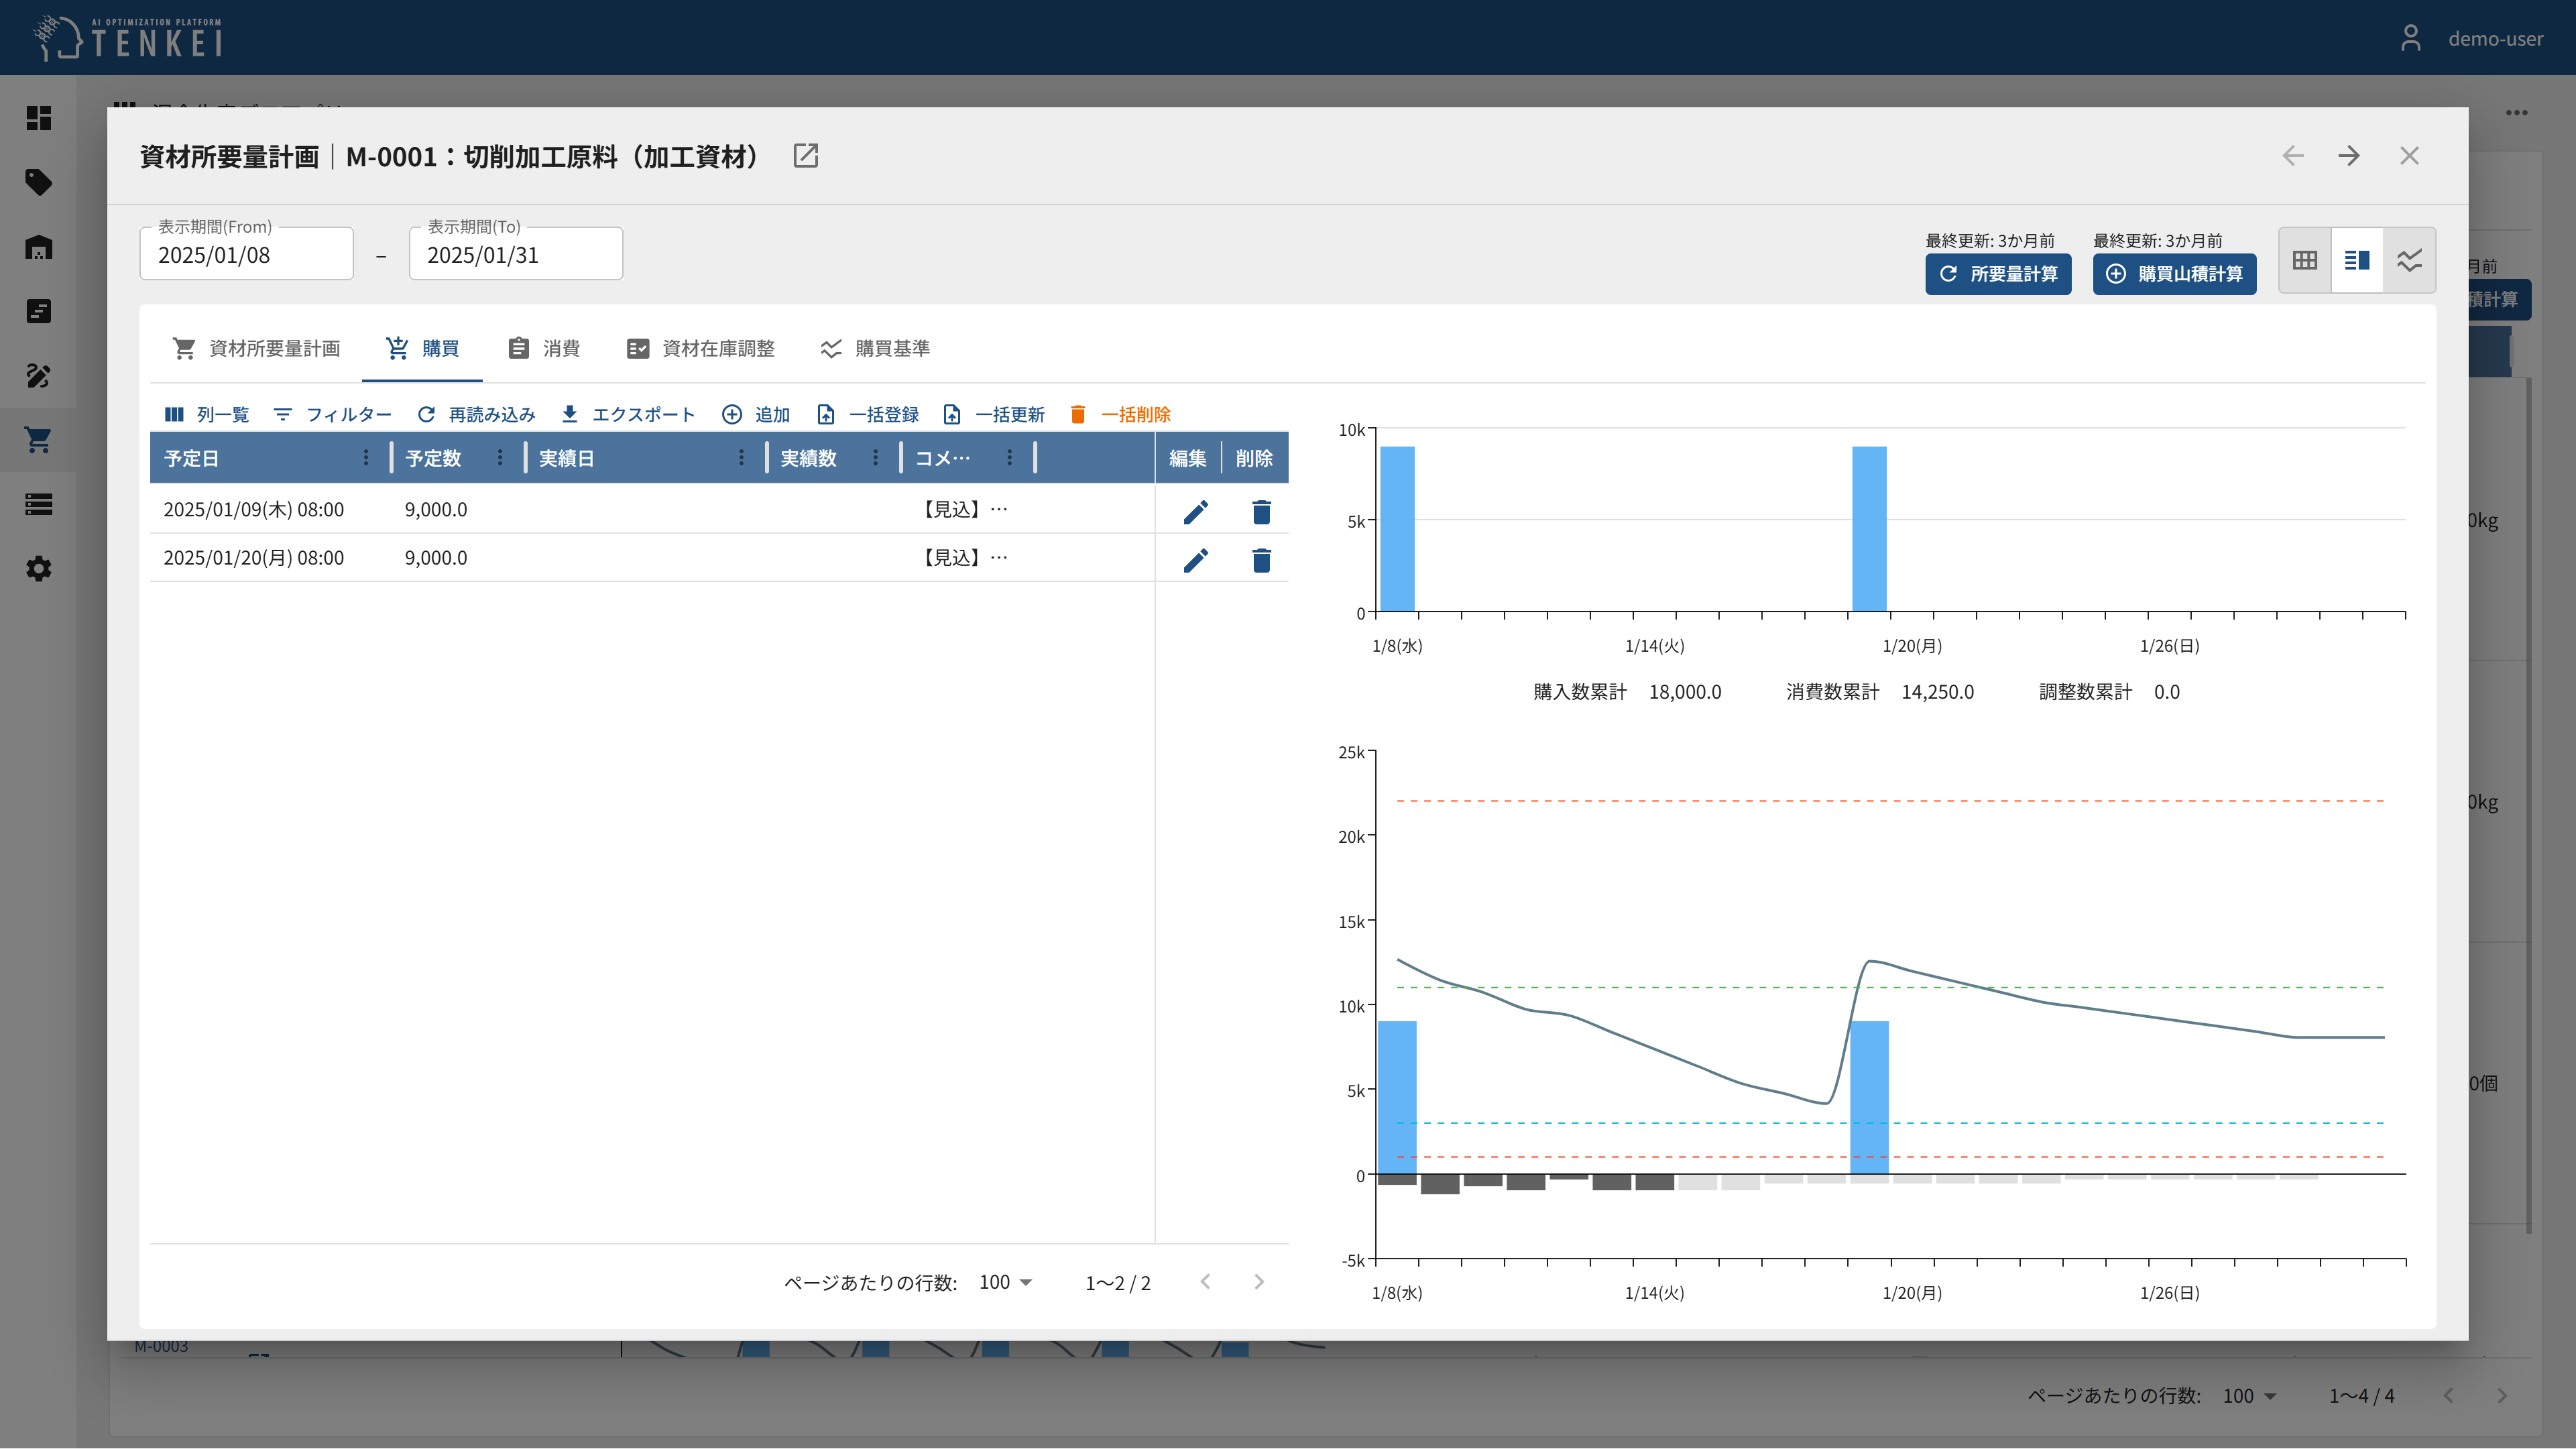Edit the 2025/01/09 purchase row

tap(1195, 512)
